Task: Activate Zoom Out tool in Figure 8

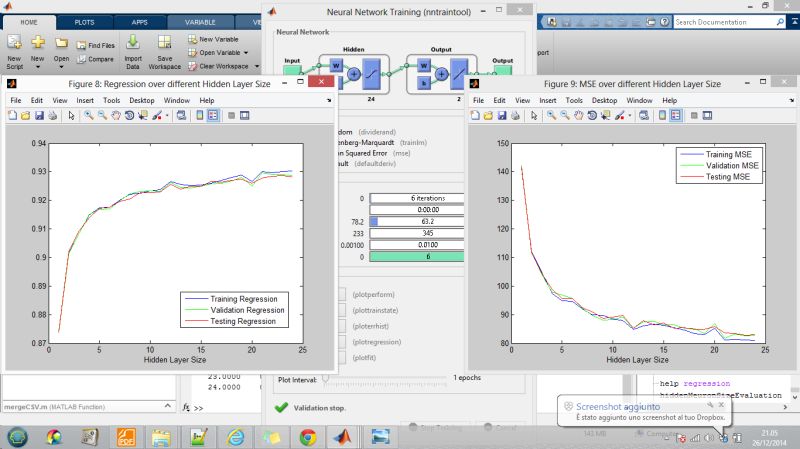Action: coord(103,116)
